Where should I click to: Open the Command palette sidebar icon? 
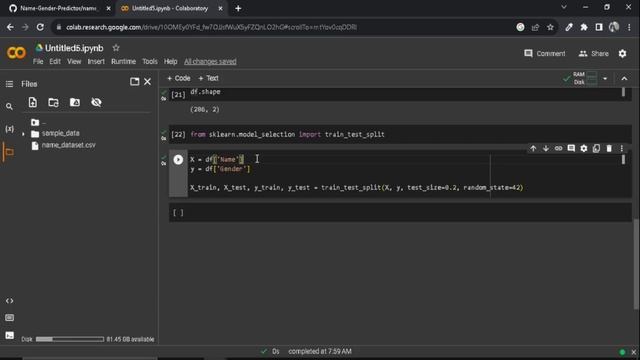tap(9, 318)
